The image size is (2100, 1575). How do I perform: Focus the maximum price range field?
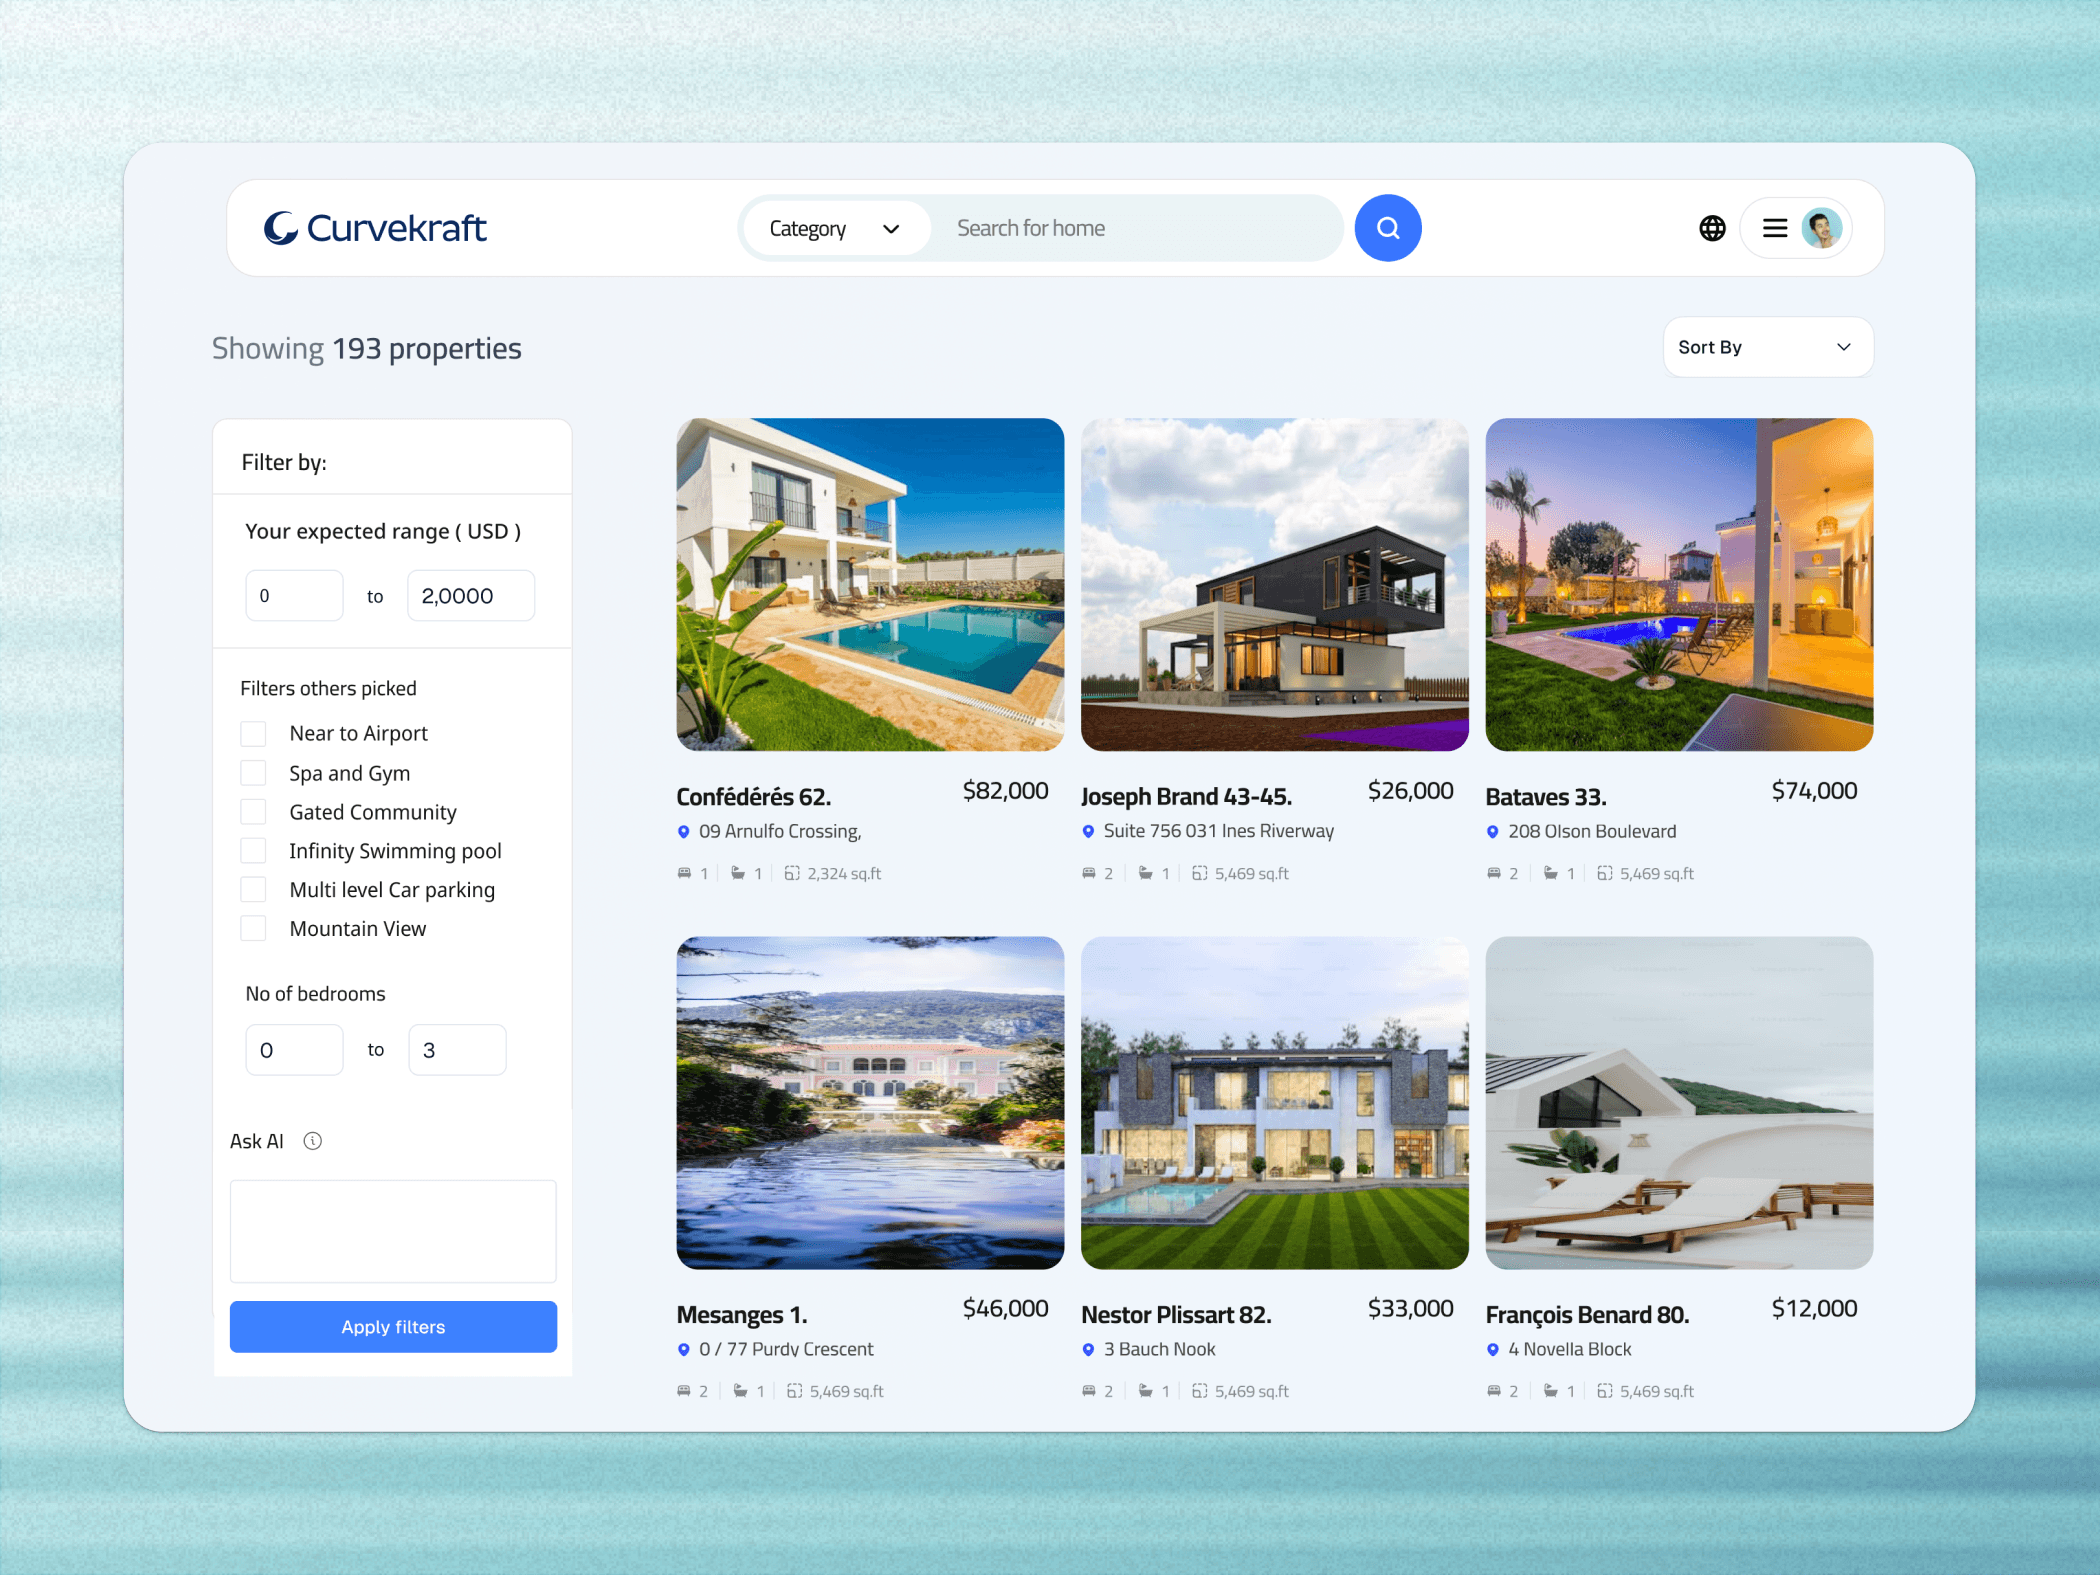coord(470,596)
